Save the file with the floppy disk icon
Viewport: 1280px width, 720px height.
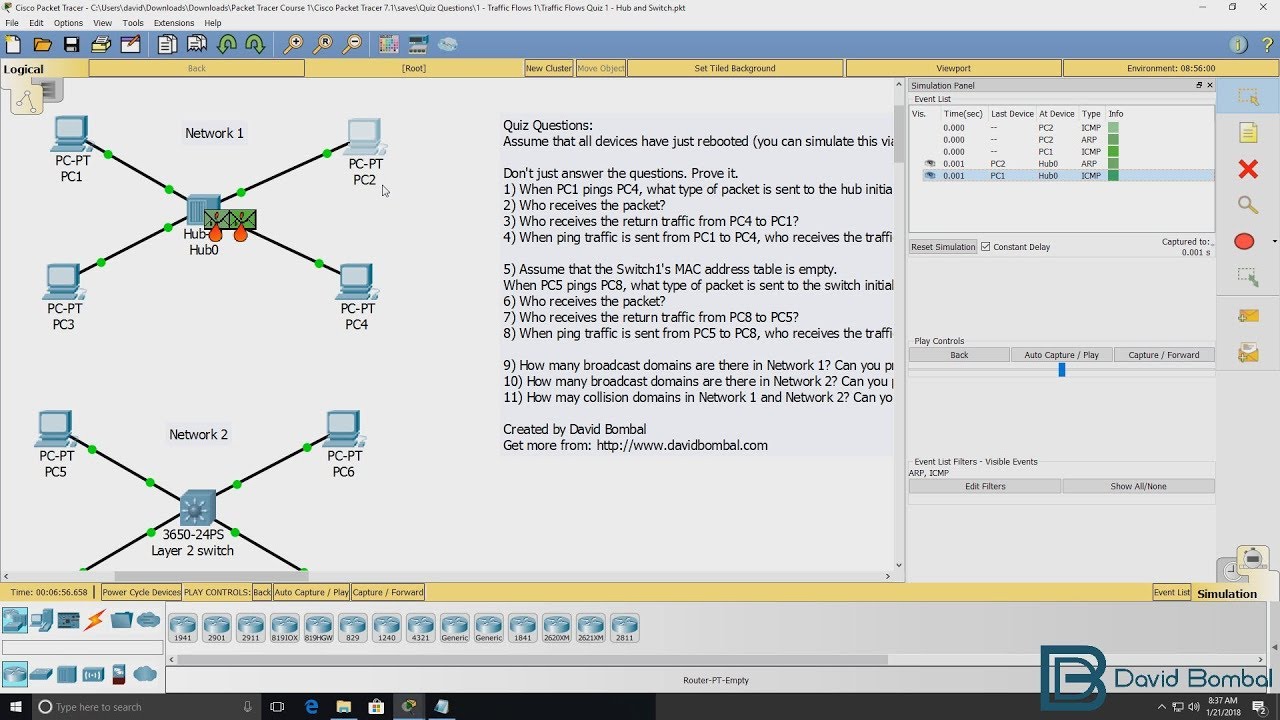(71, 44)
